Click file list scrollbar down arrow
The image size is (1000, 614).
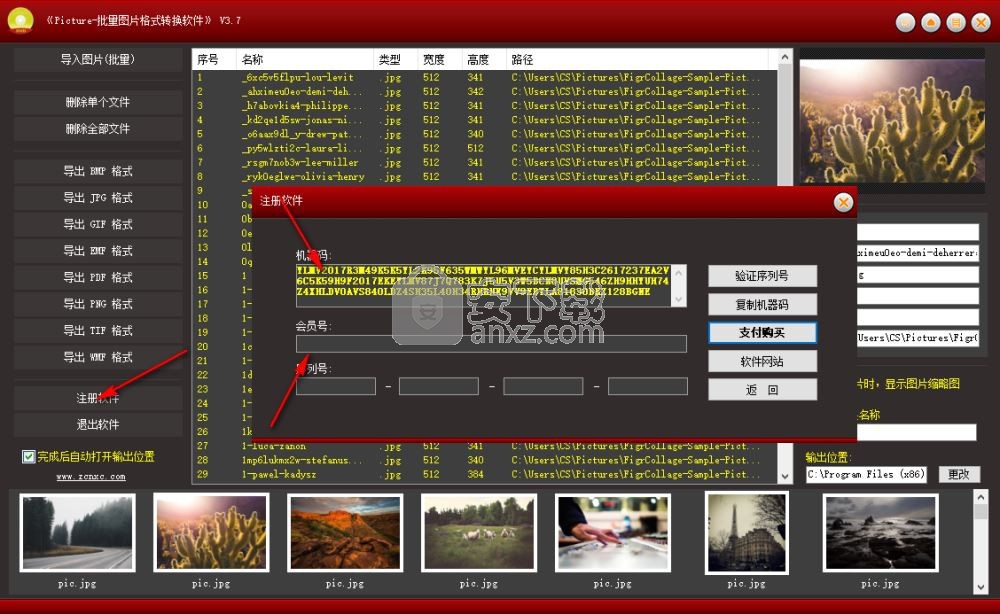(785, 476)
